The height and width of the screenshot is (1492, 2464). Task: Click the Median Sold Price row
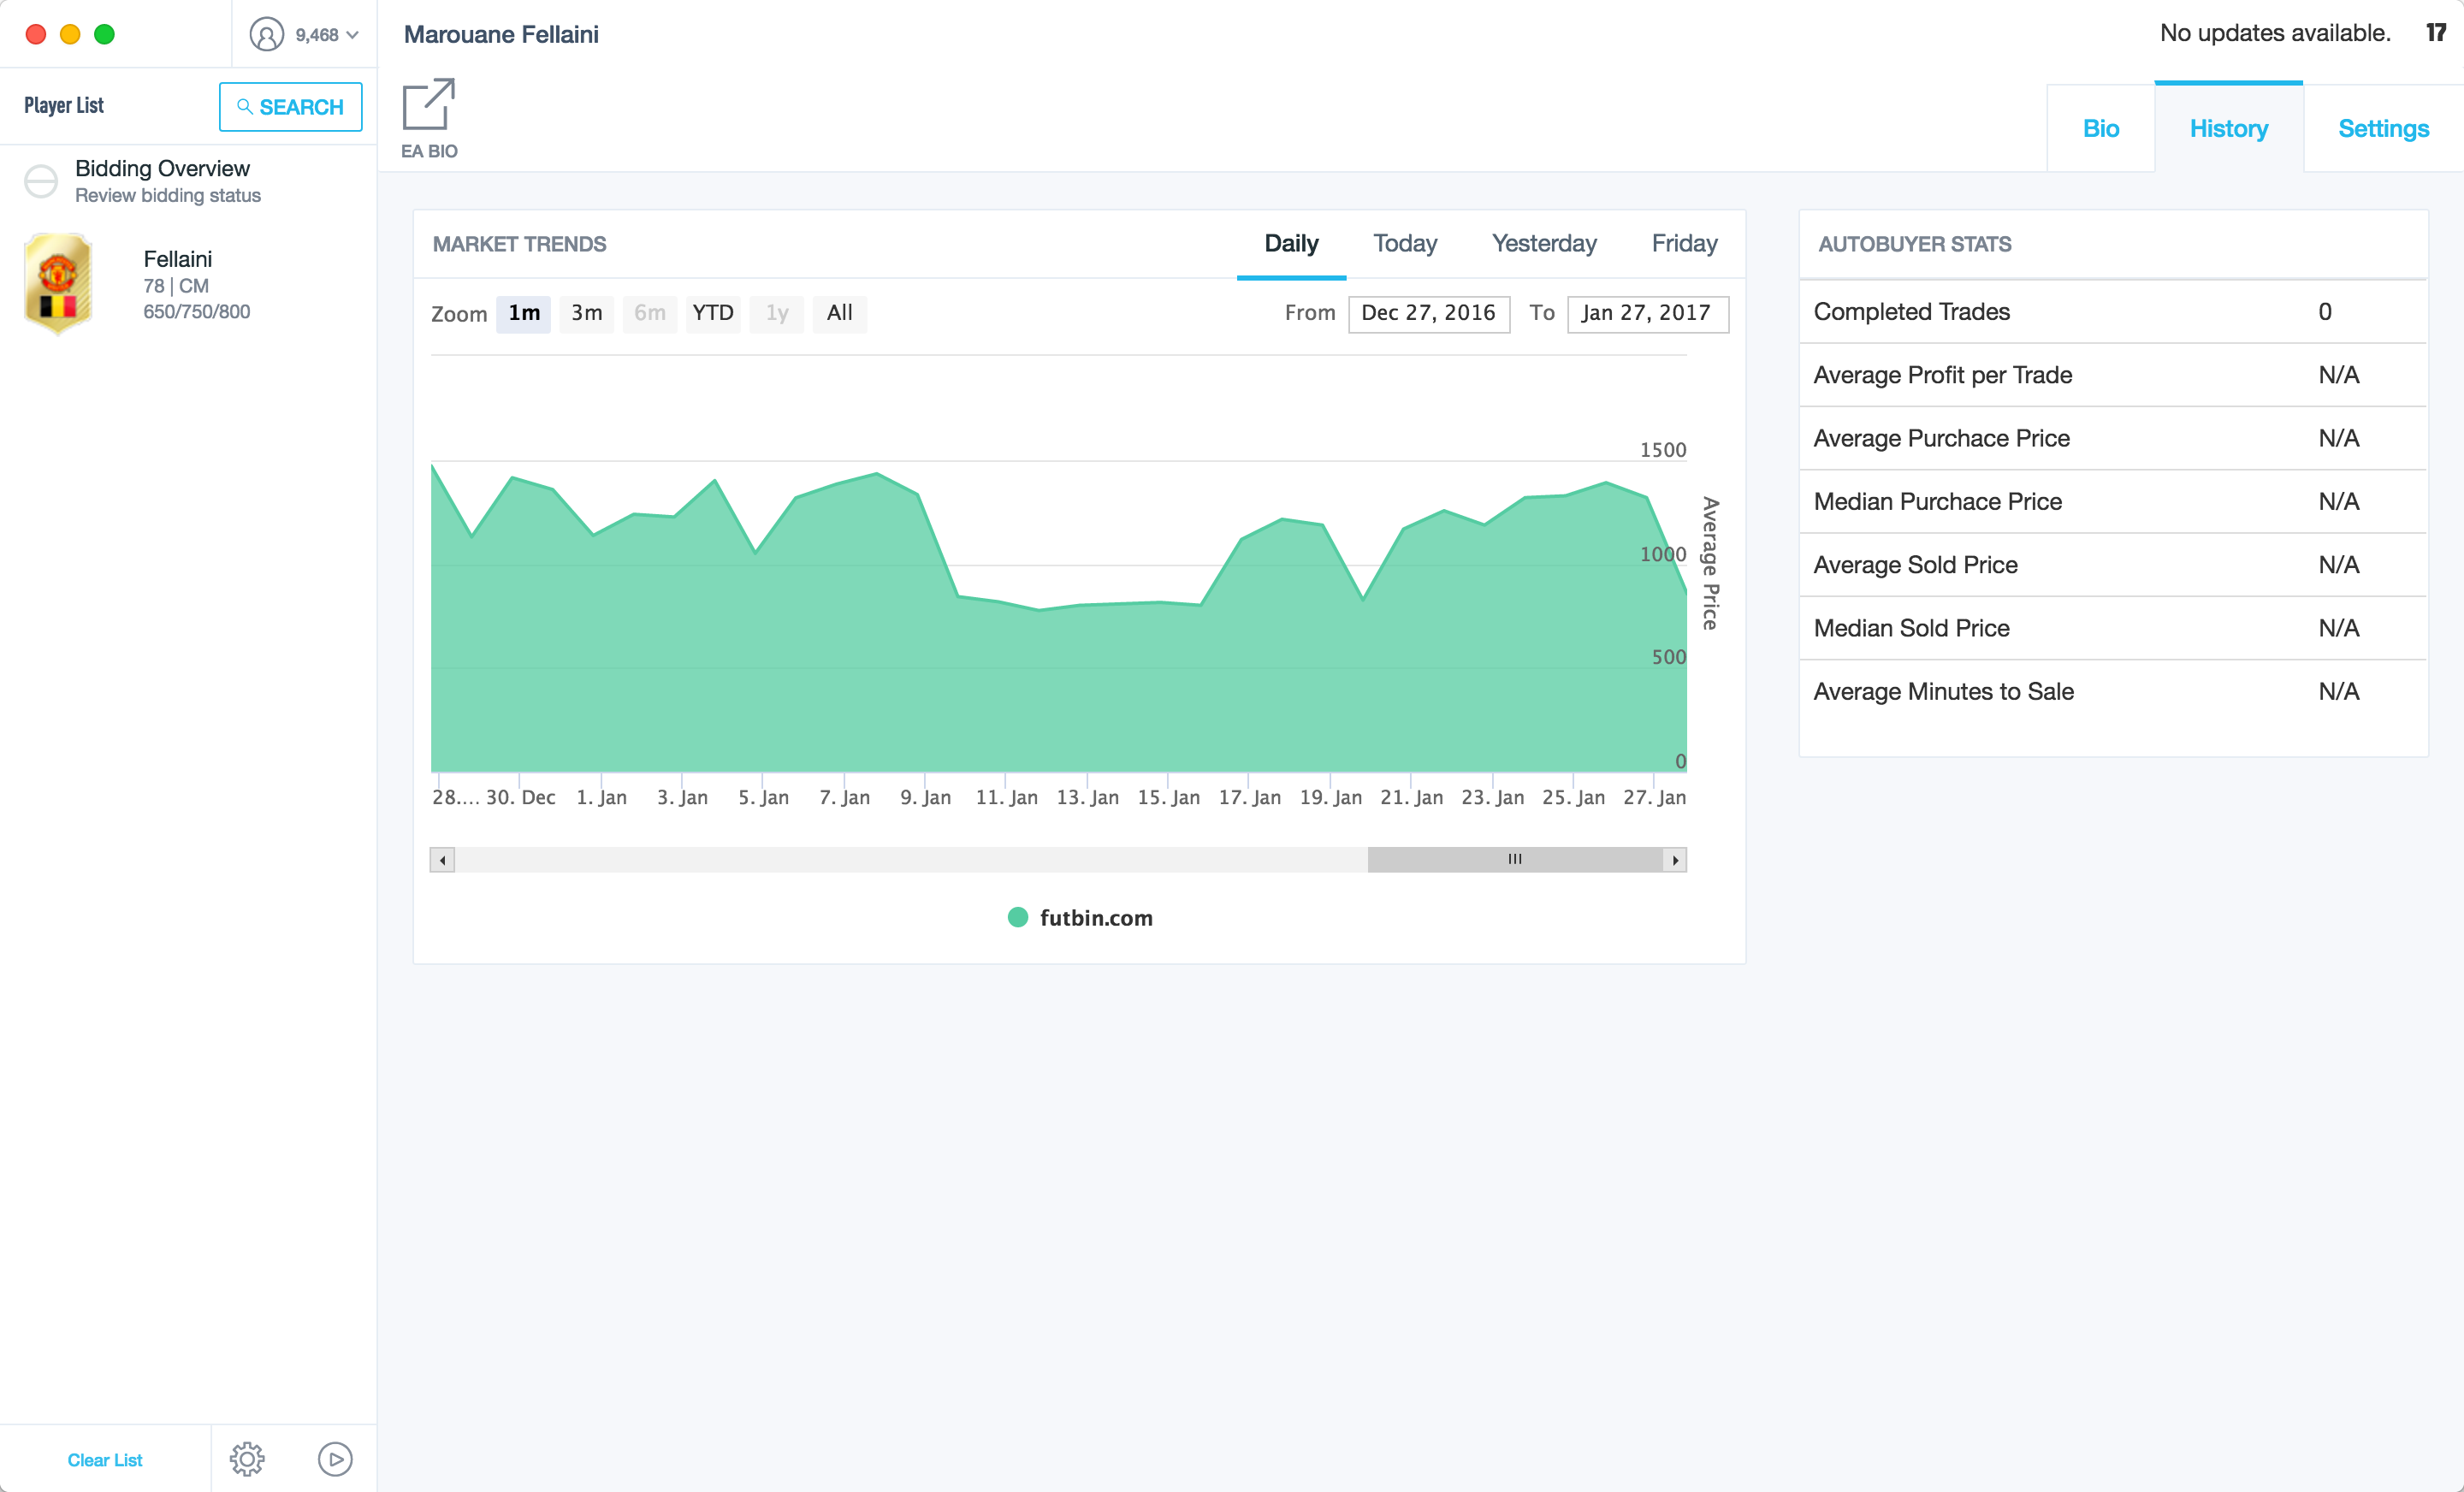coord(2113,628)
